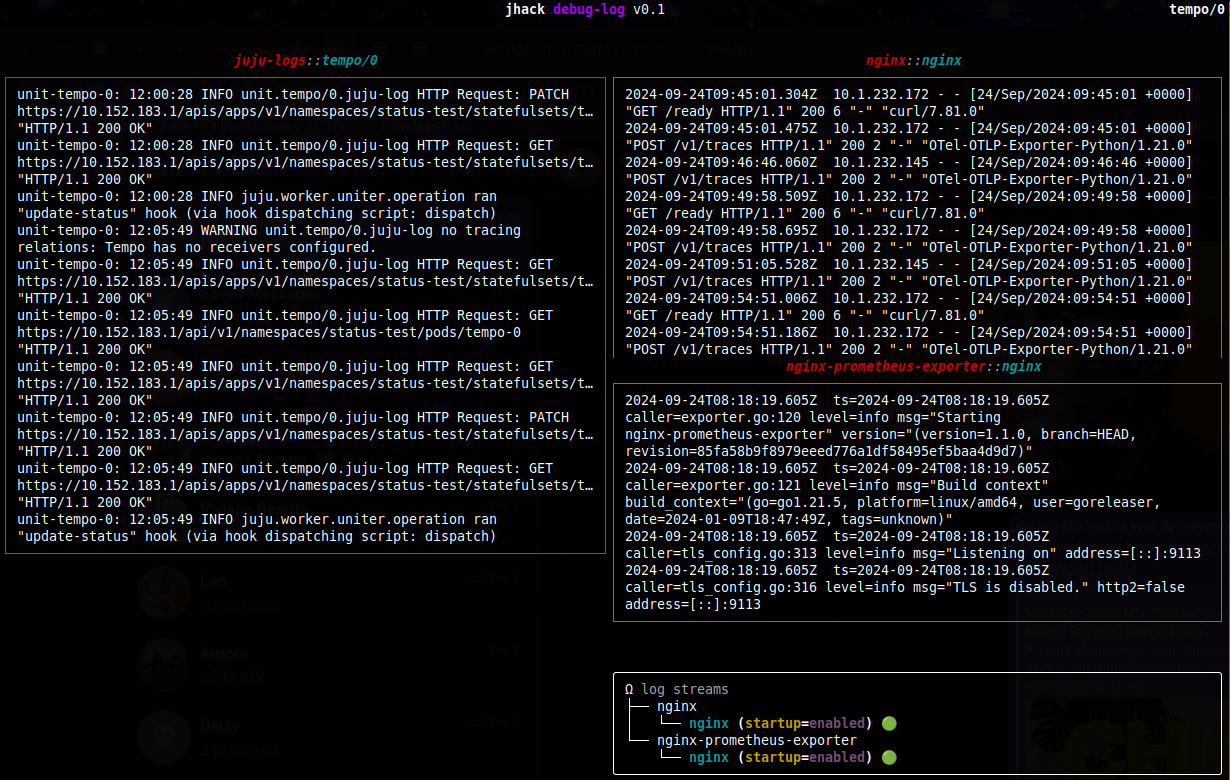Focus the nginx-prometheus-exporter::nginx panel title
Image resolution: width=1230 pixels, height=780 pixels.
point(914,366)
